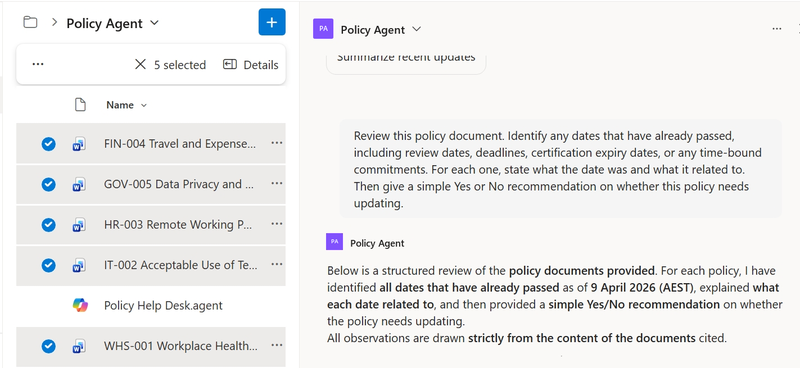Click the PA avatar beside the response

pyautogui.click(x=334, y=242)
